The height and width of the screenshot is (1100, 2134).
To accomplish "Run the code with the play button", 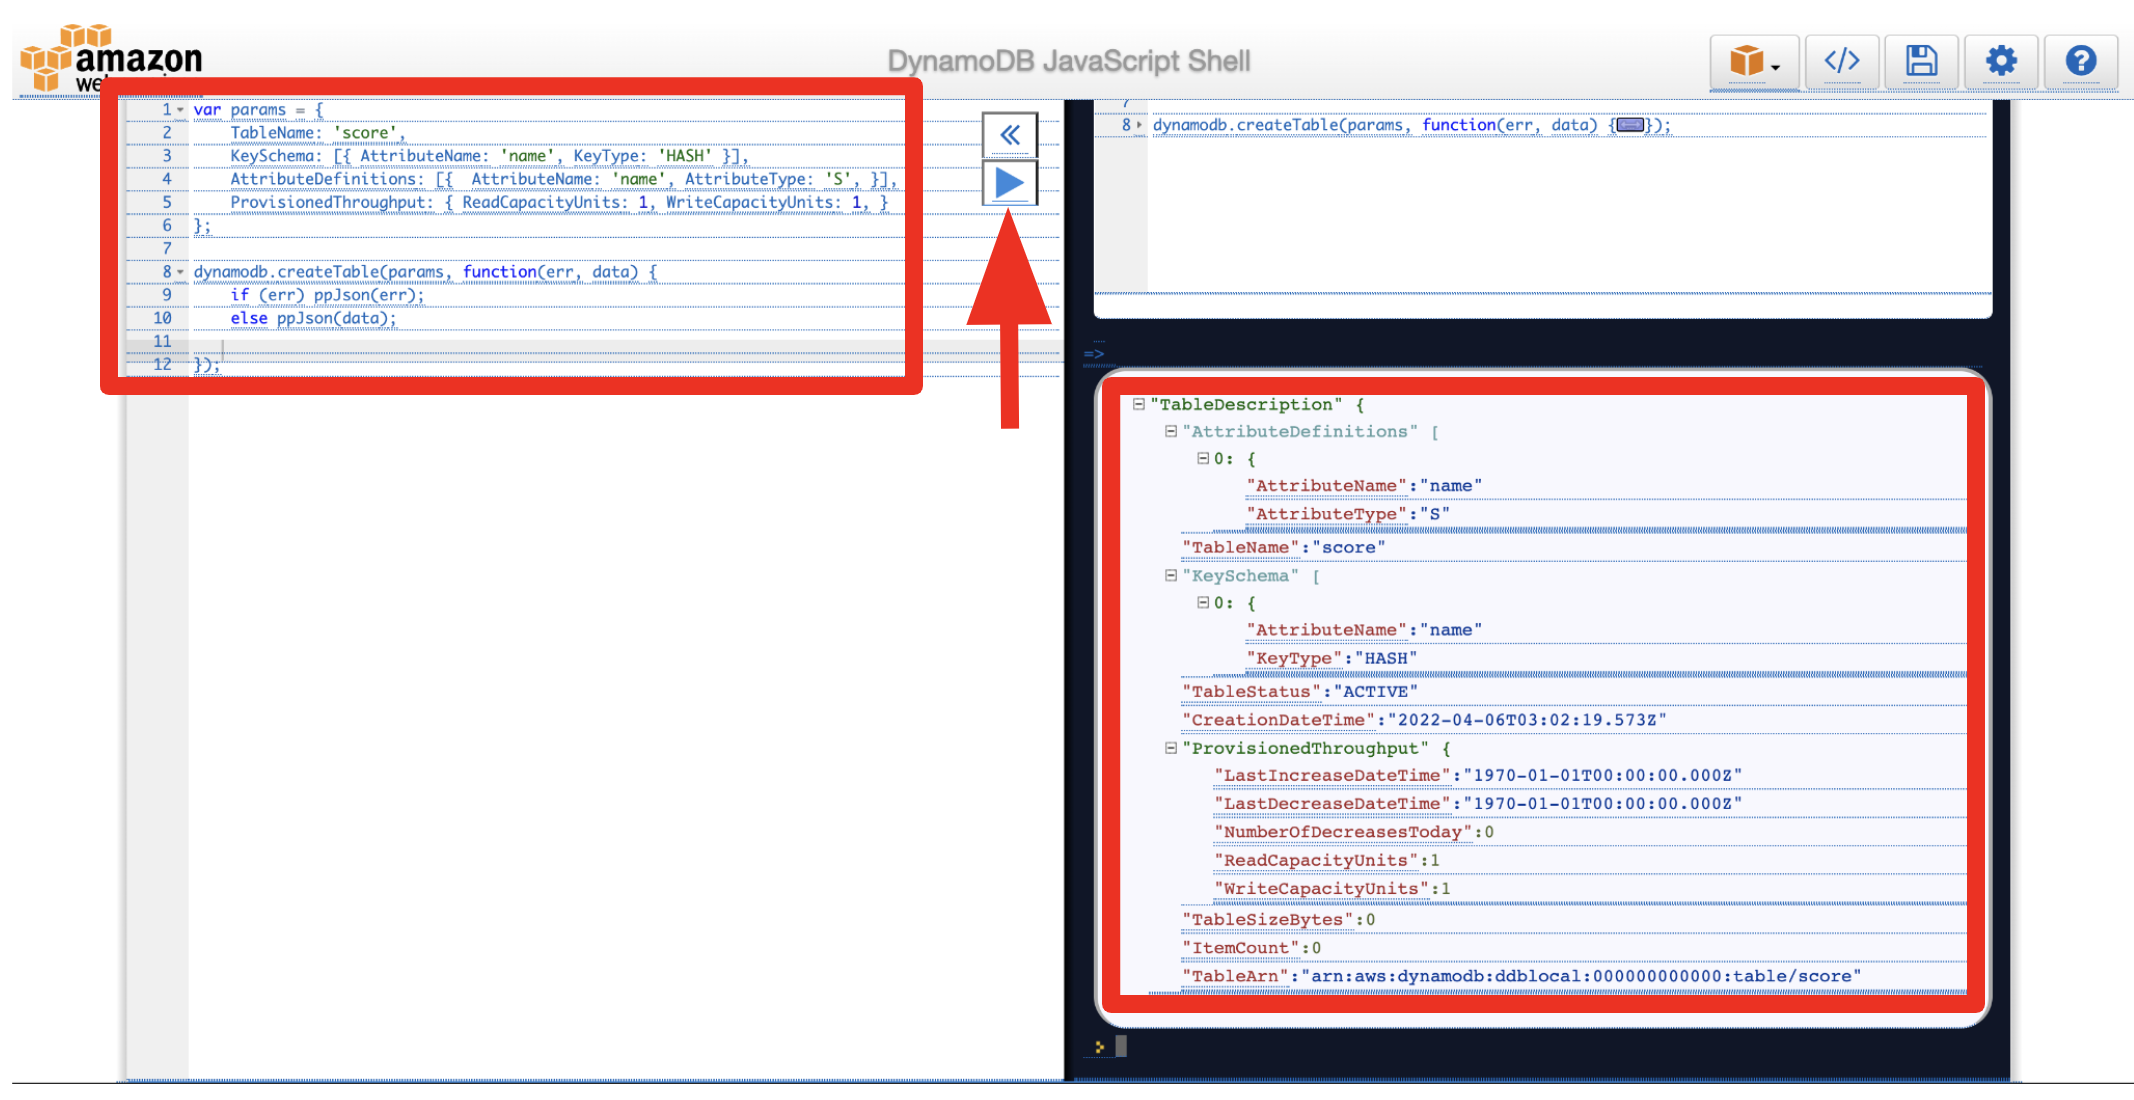I will [x=1009, y=183].
